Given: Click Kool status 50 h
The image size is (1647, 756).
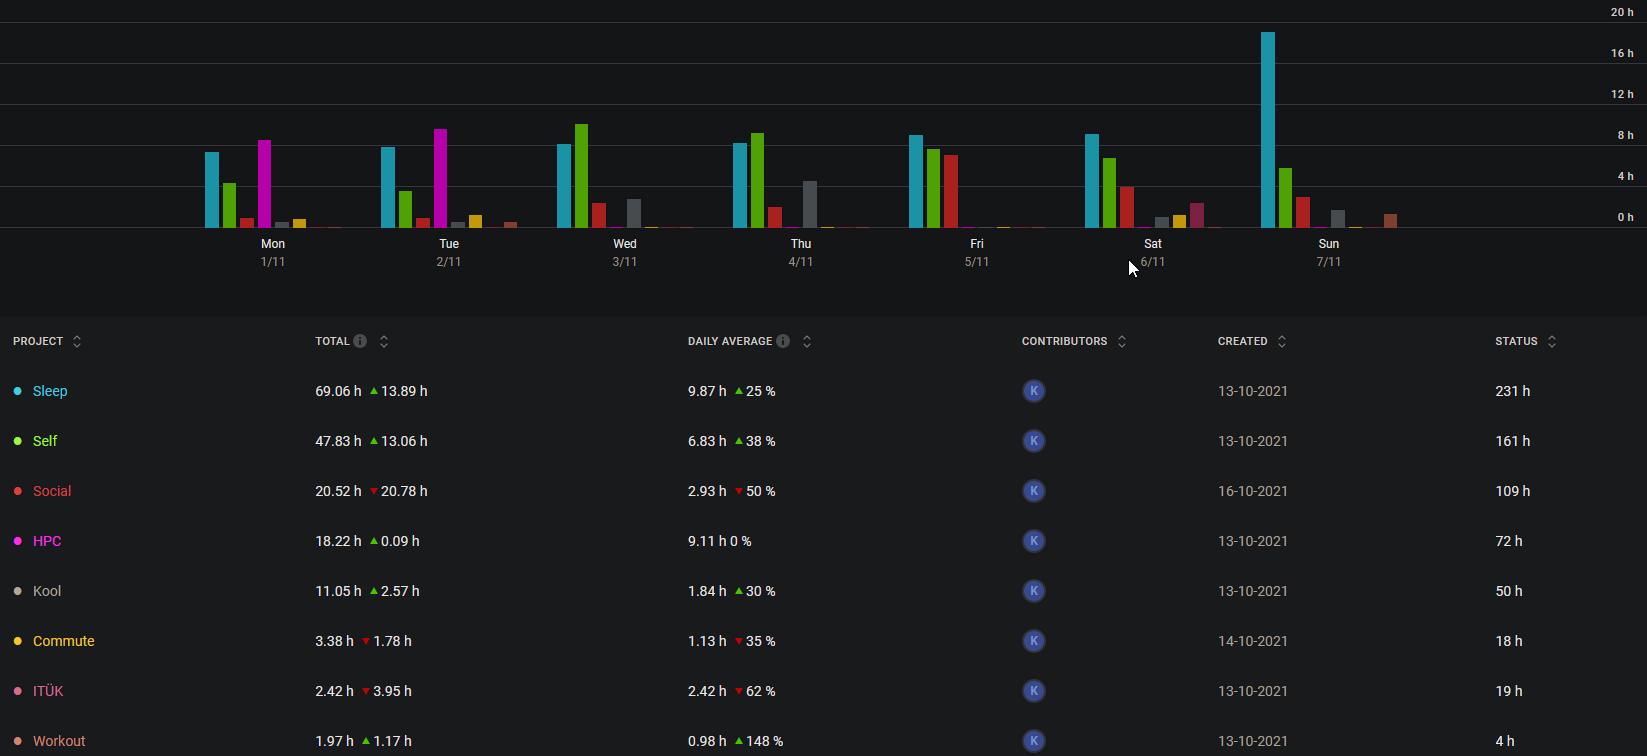Looking at the screenshot, I should point(1509,591).
